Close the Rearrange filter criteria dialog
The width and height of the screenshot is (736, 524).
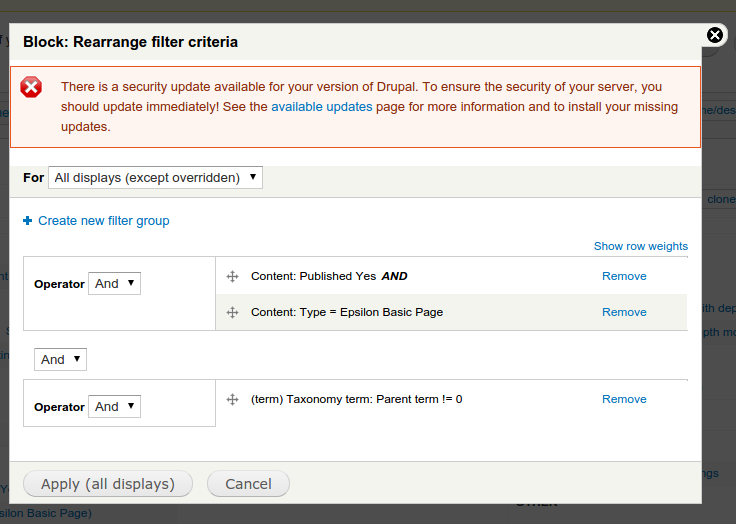[x=714, y=35]
